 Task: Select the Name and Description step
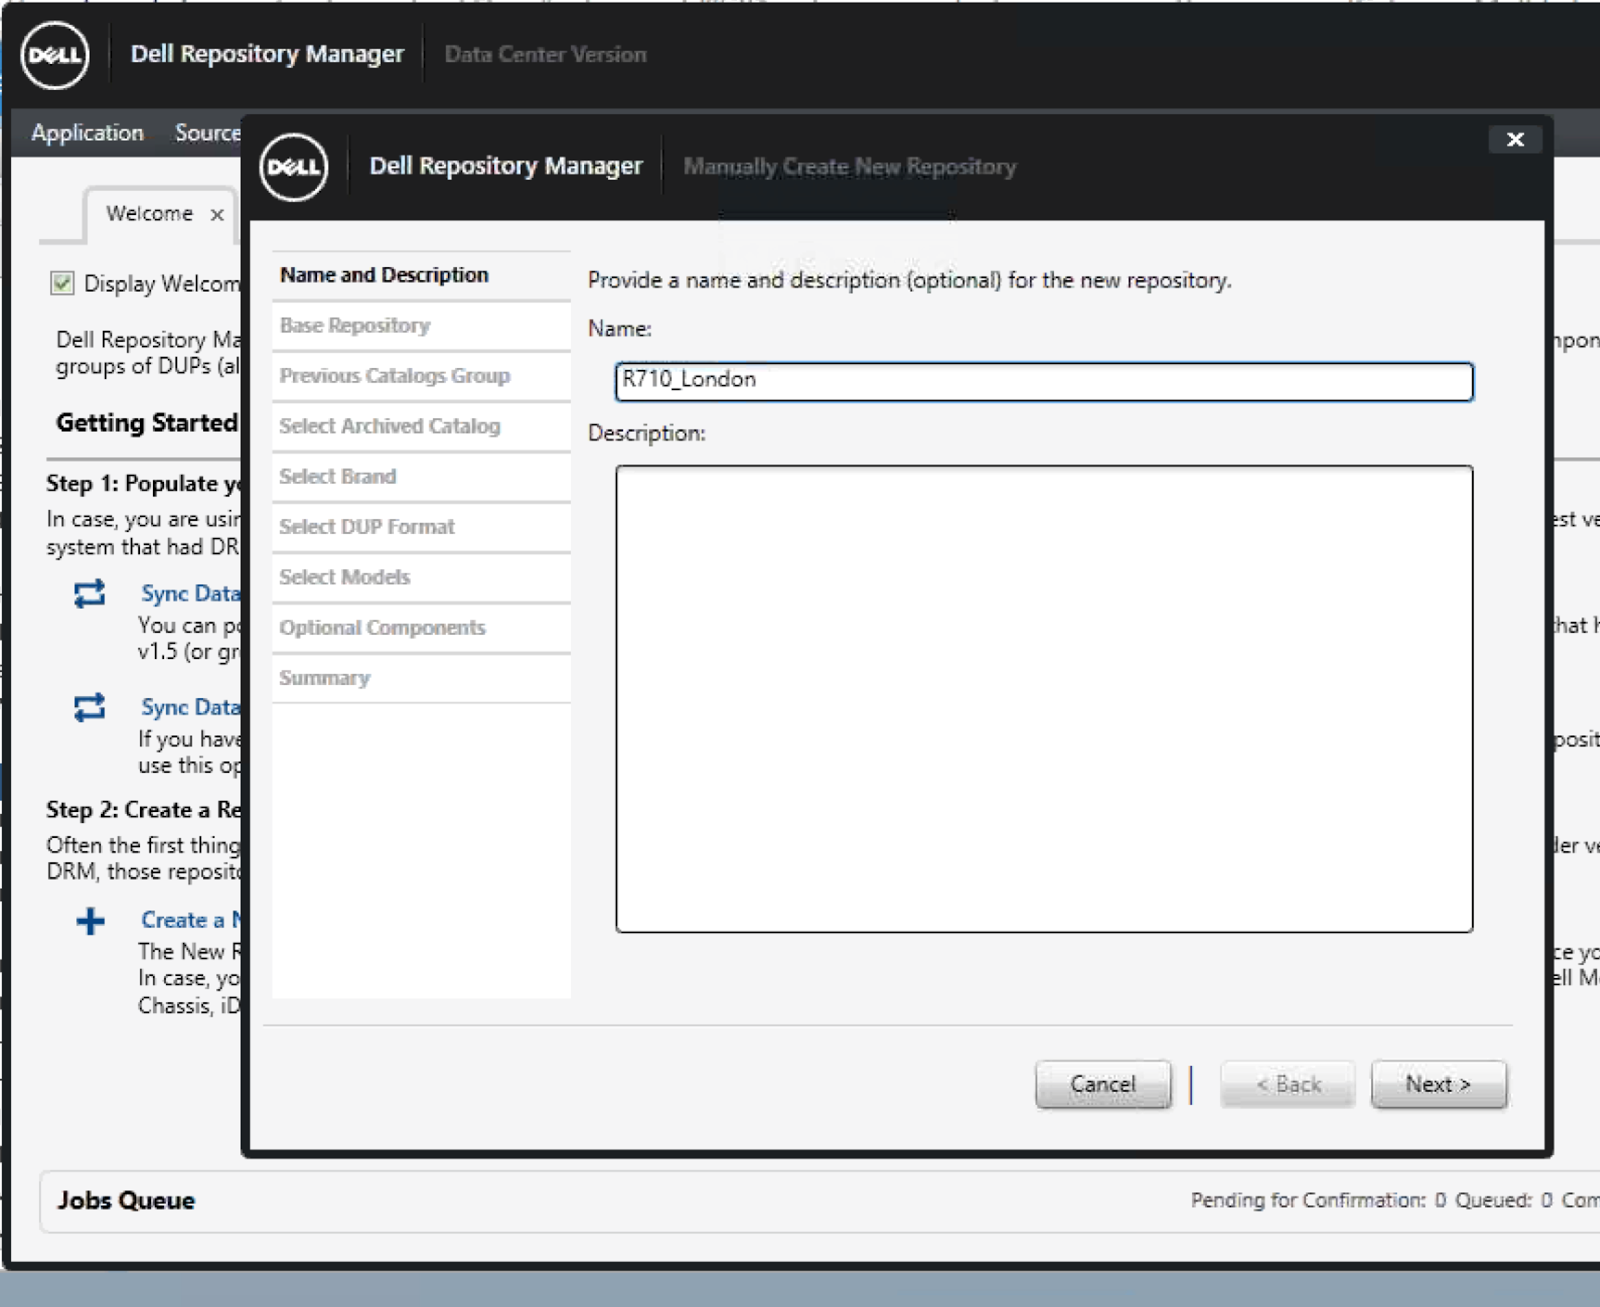pyautogui.click(x=421, y=275)
